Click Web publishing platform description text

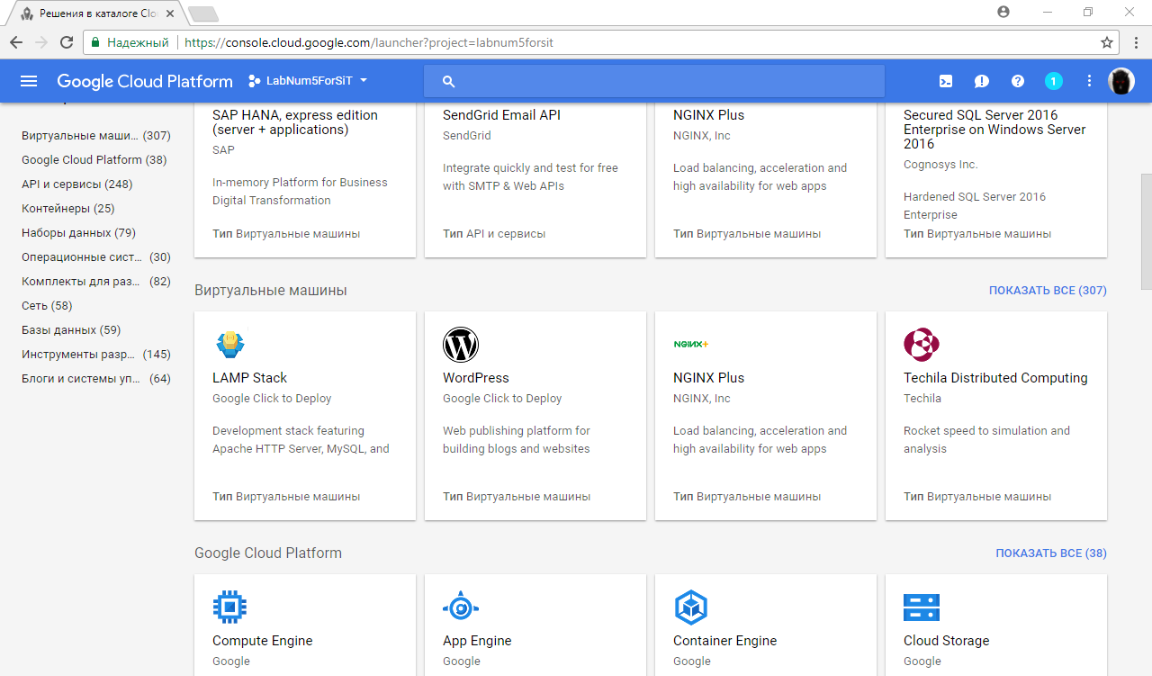pyautogui.click(x=516, y=439)
